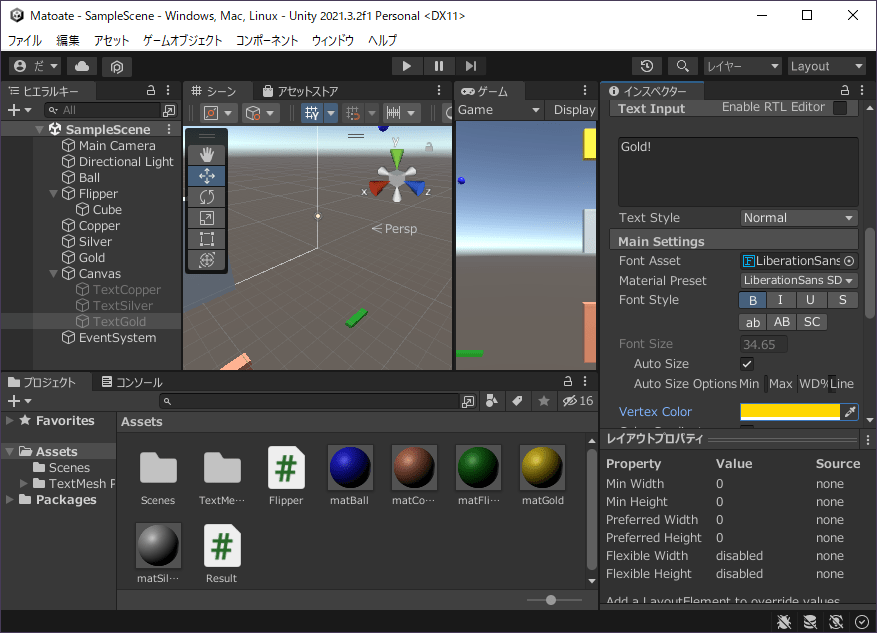Click the debug mode bug icon in status bar
This screenshot has height=633, width=877.
[x=784, y=621]
